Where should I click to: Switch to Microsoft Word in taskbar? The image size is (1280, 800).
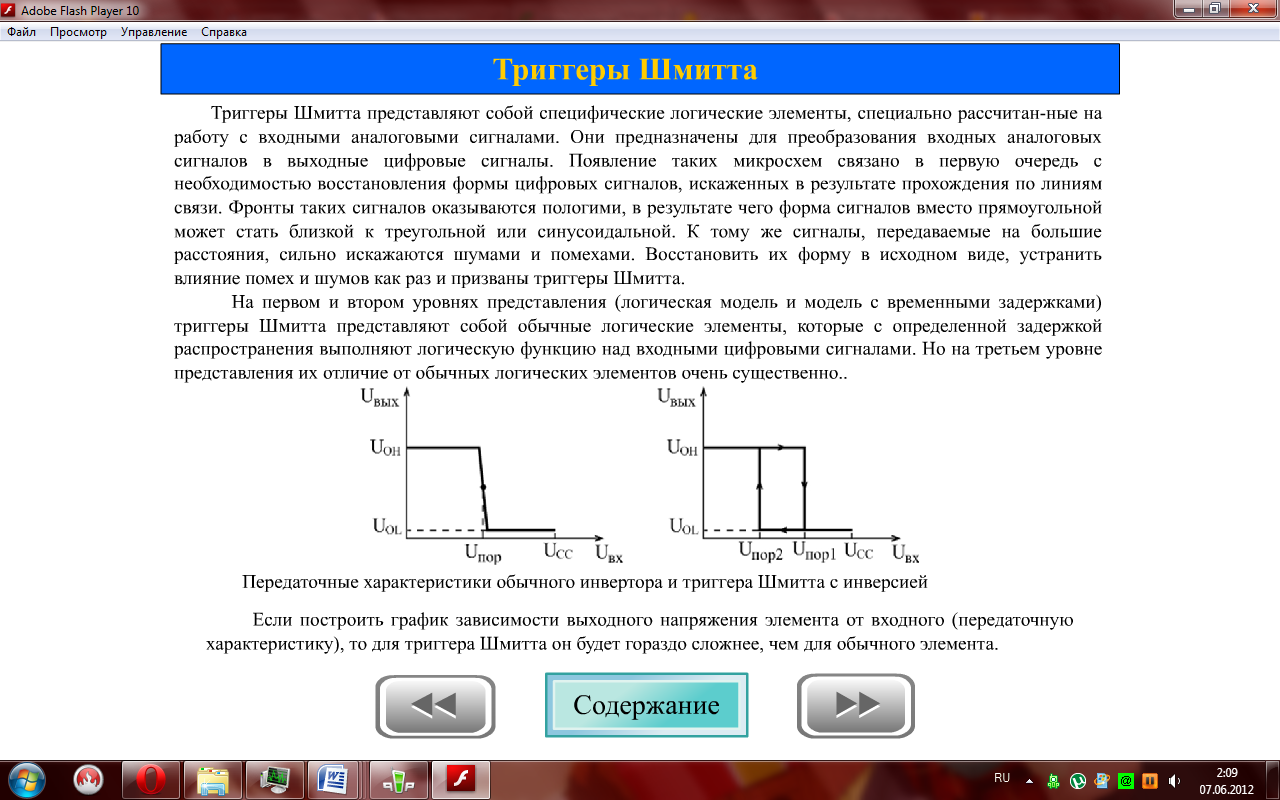pyautogui.click(x=334, y=779)
